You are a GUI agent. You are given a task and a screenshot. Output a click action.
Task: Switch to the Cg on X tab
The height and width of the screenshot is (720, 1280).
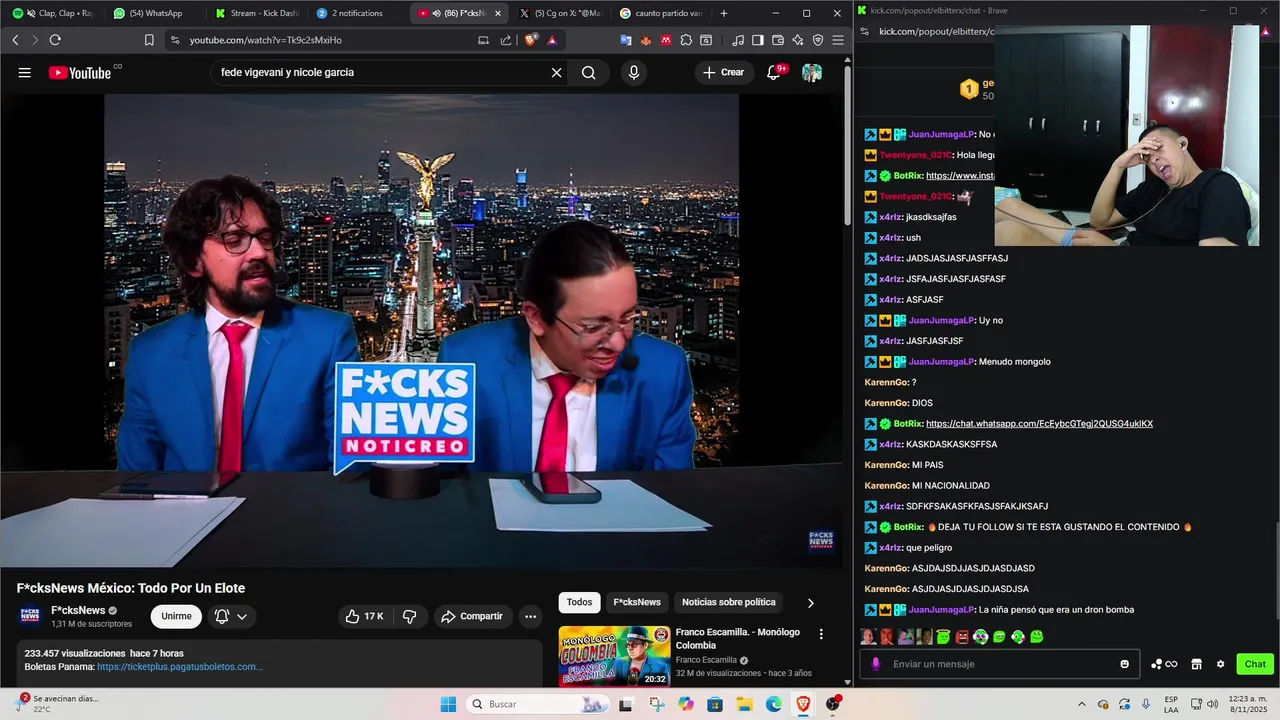pos(560,13)
